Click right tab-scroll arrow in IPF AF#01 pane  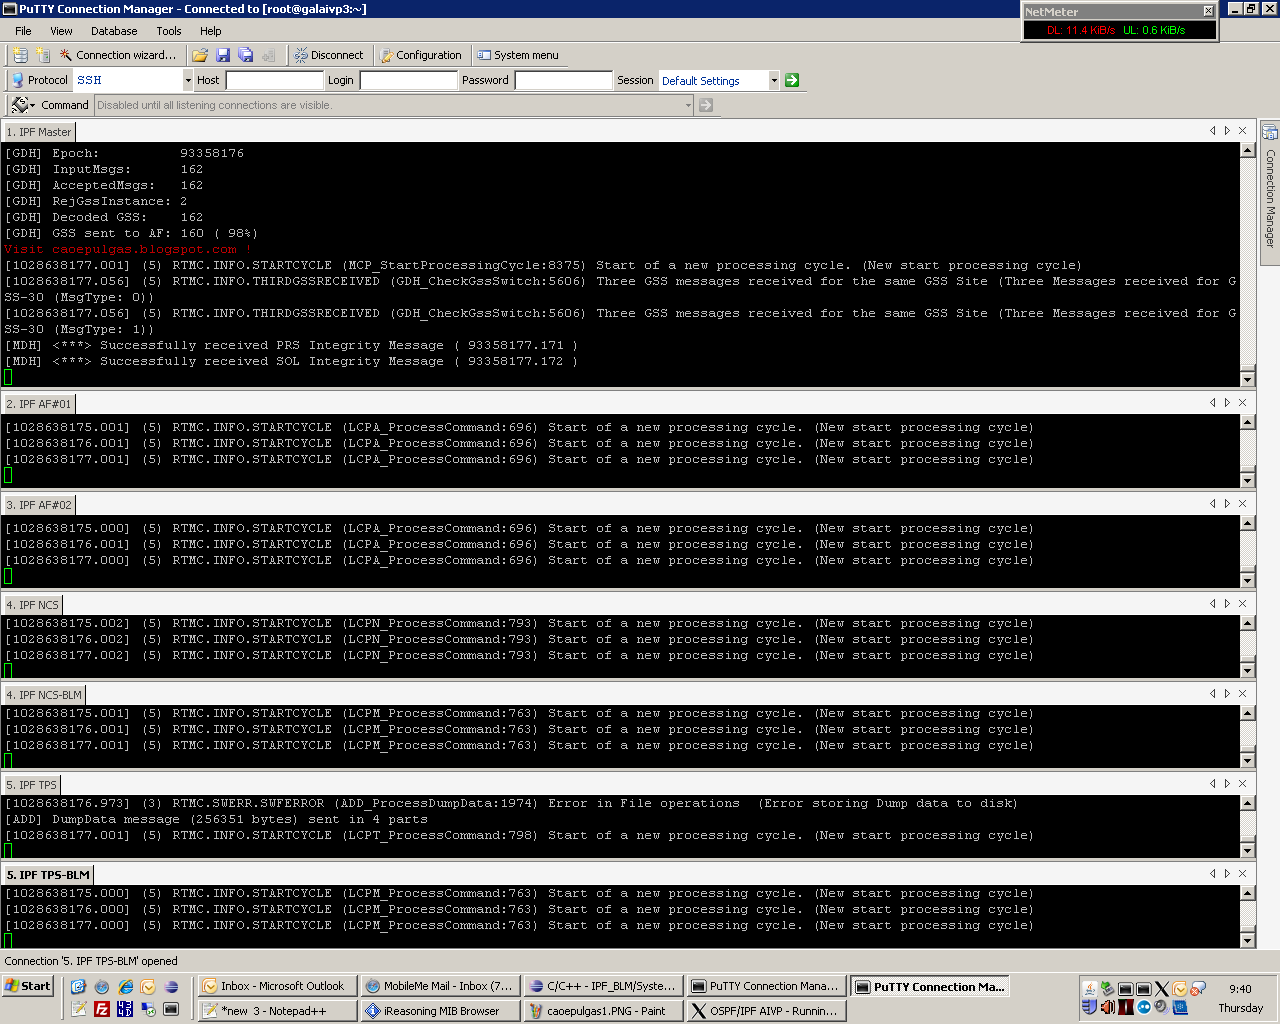(x=1227, y=403)
